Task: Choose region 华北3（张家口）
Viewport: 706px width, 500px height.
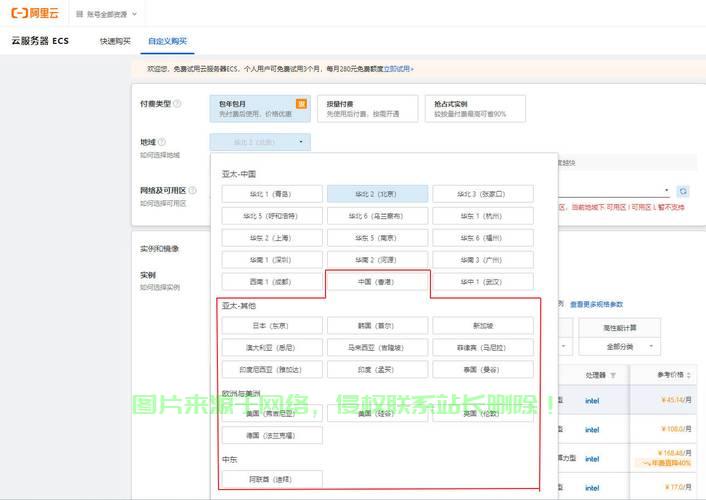Action: click(483, 194)
